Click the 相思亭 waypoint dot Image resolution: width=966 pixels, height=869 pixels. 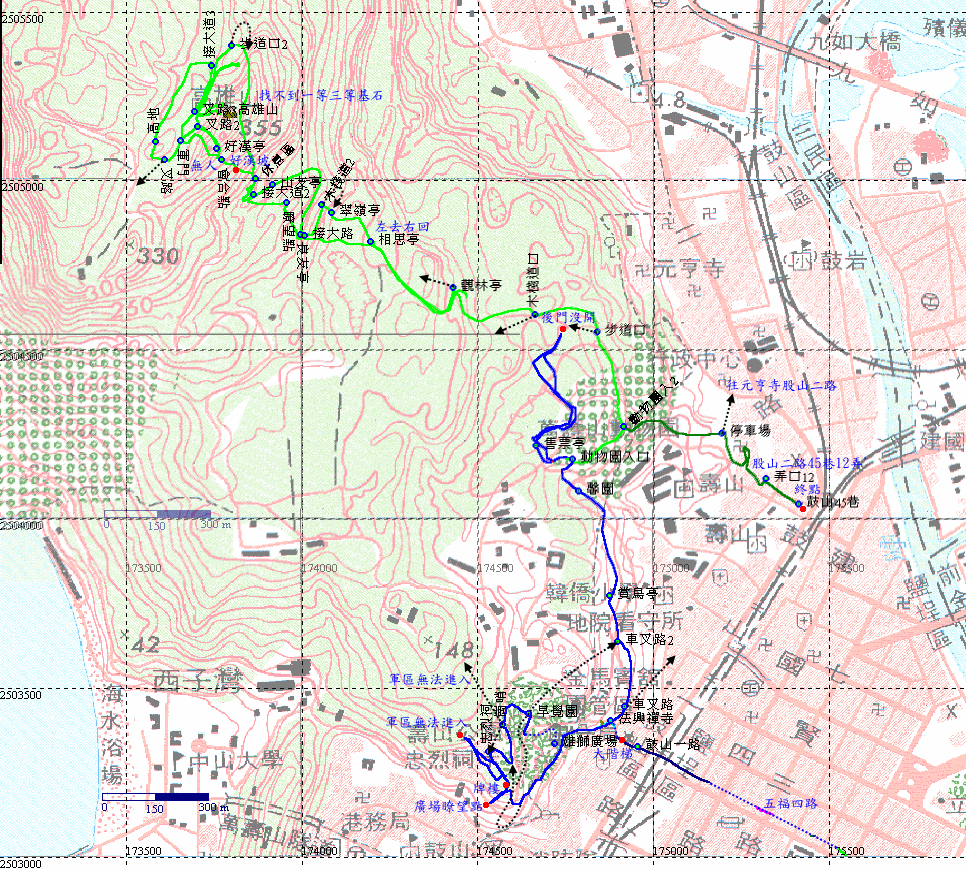pyautogui.click(x=370, y=240)
